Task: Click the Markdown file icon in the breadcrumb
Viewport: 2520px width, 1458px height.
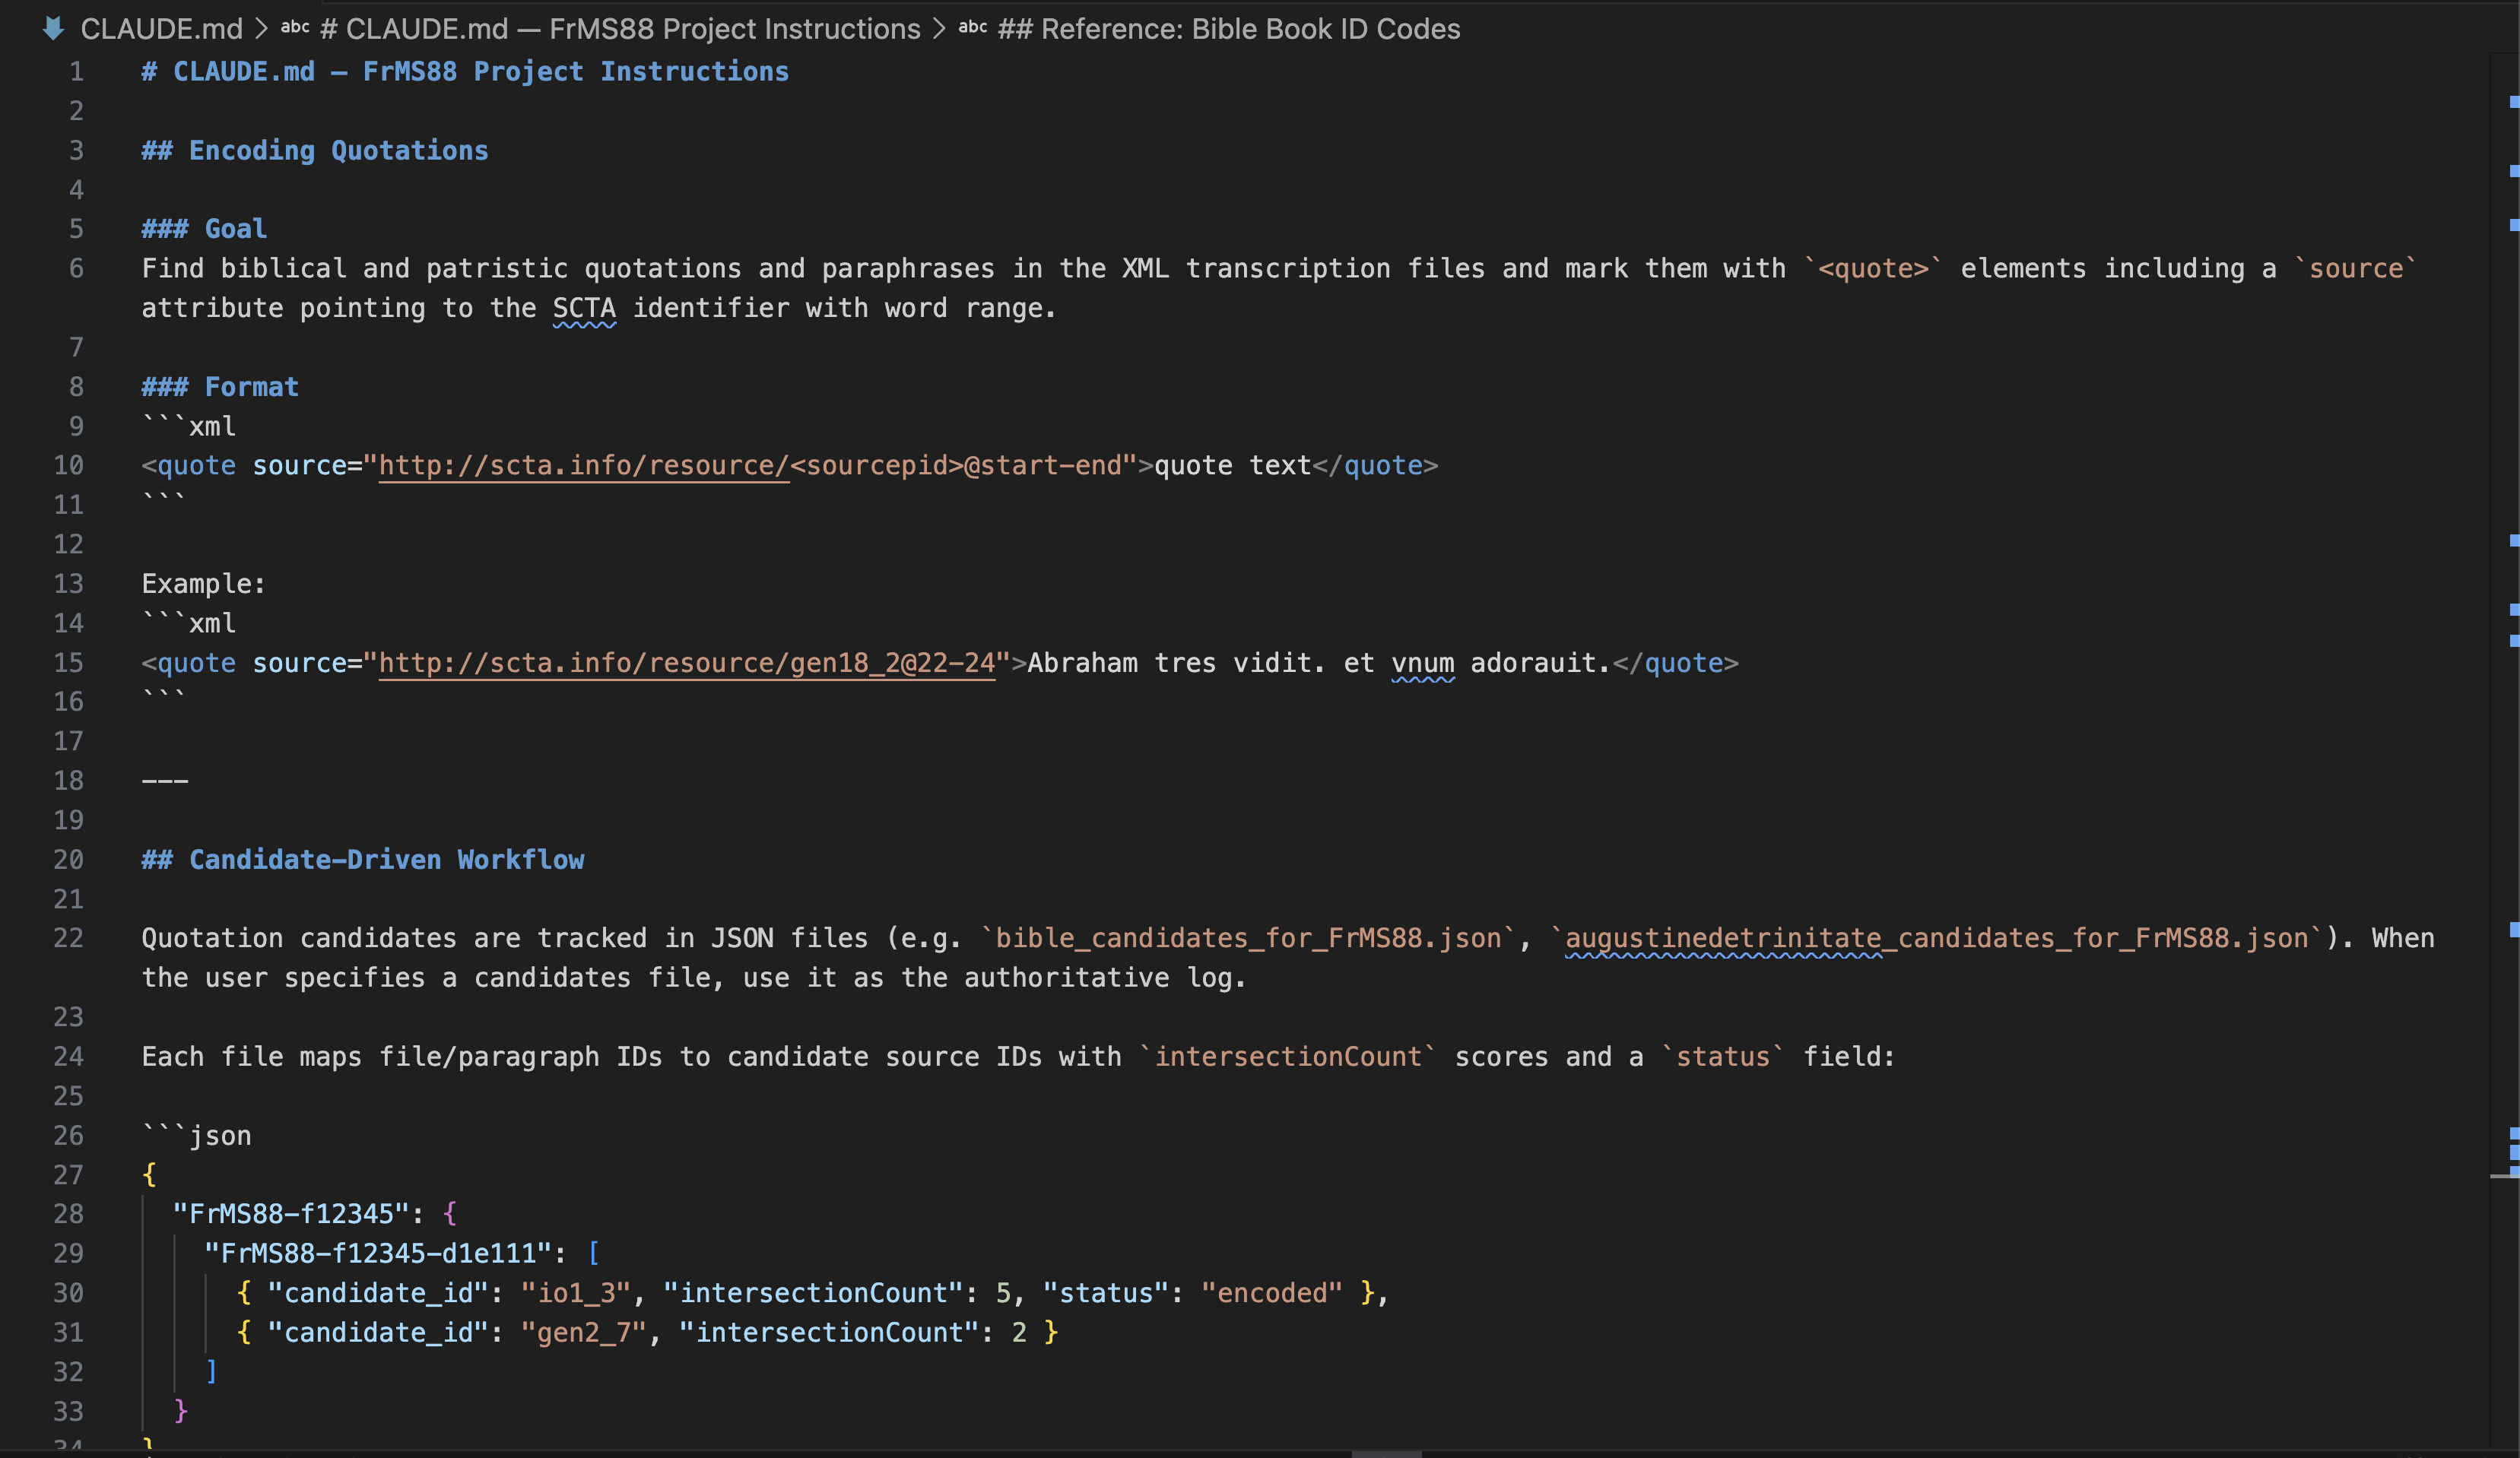Action: tap(53, 29)
